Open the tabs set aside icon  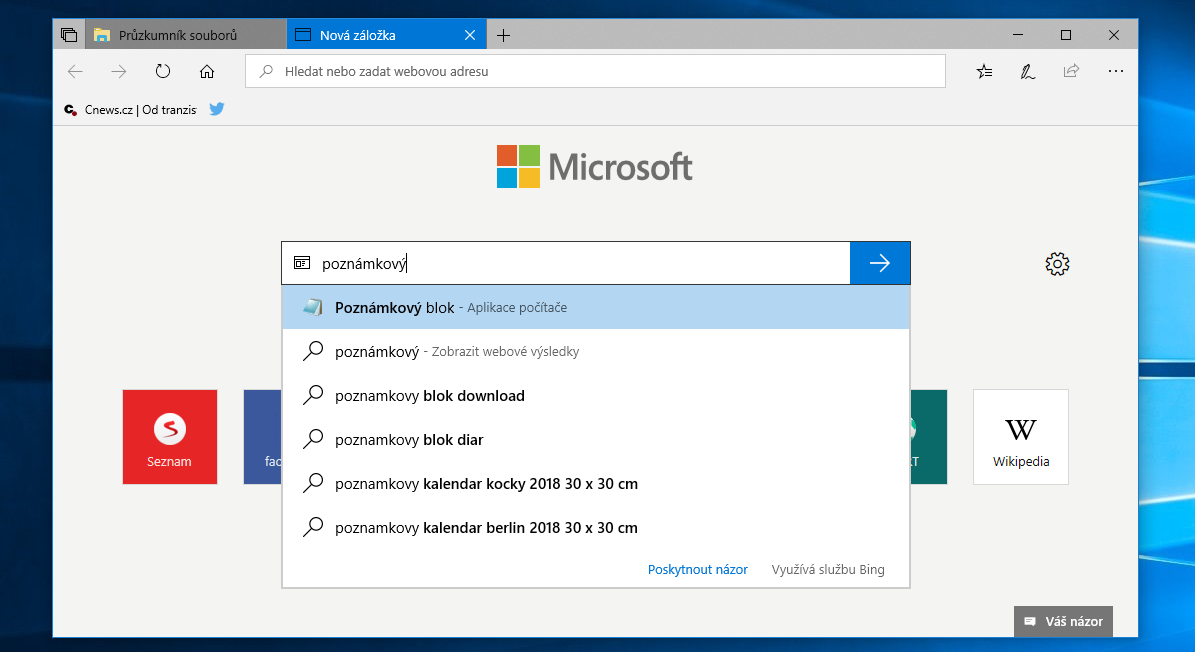[x=69, y=35]
